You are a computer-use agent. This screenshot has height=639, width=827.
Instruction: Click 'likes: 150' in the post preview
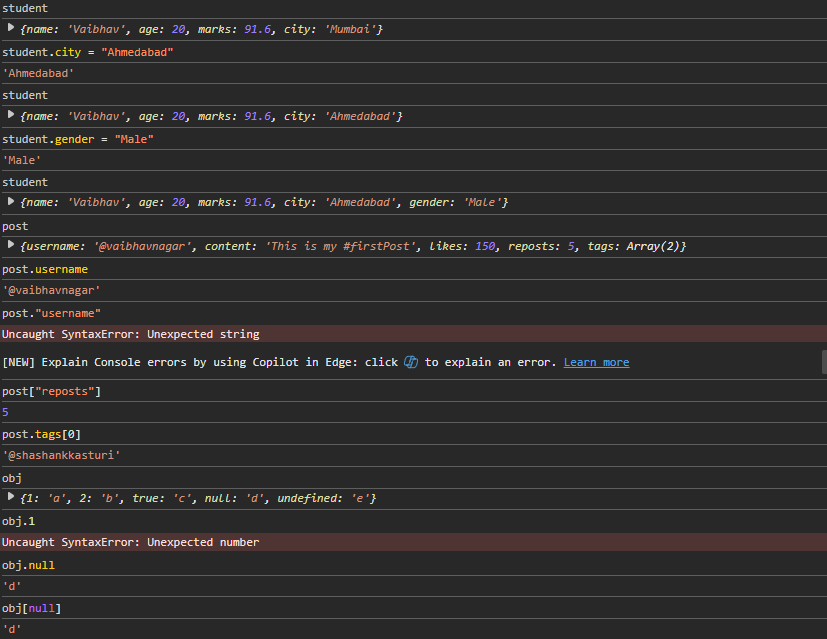(463, 246)
